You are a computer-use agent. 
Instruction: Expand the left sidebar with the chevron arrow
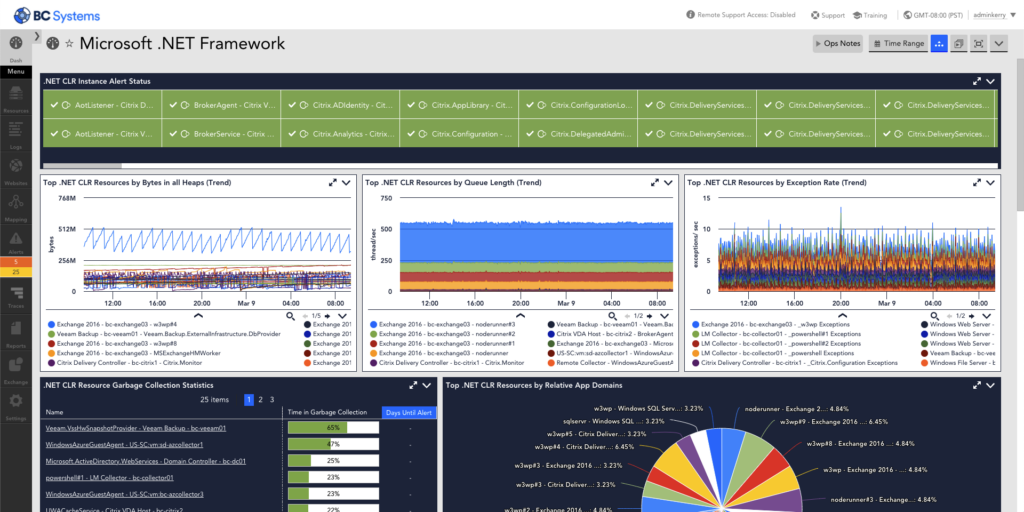[37, 36]
